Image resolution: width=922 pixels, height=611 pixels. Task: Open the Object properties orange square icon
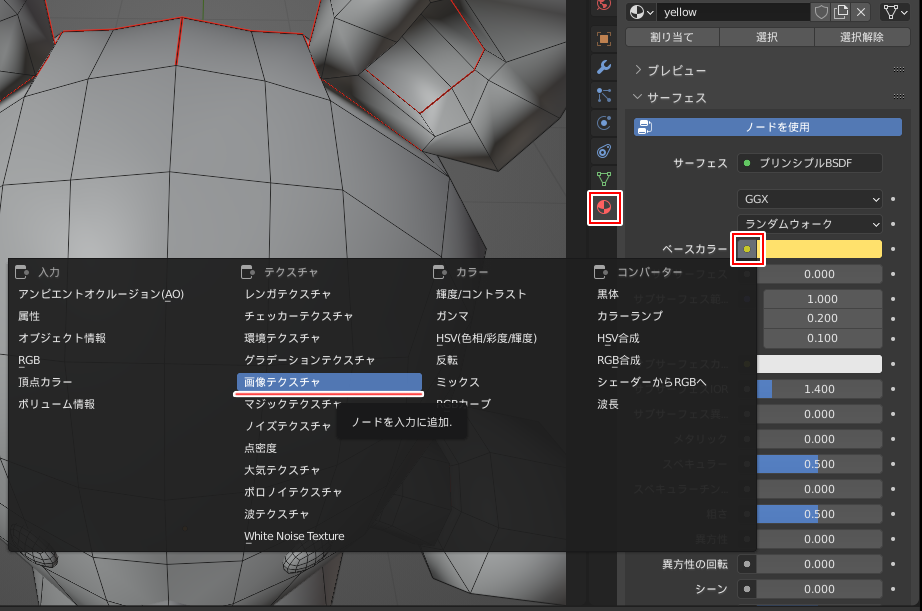pyautogui.click(x=604, y=39)
